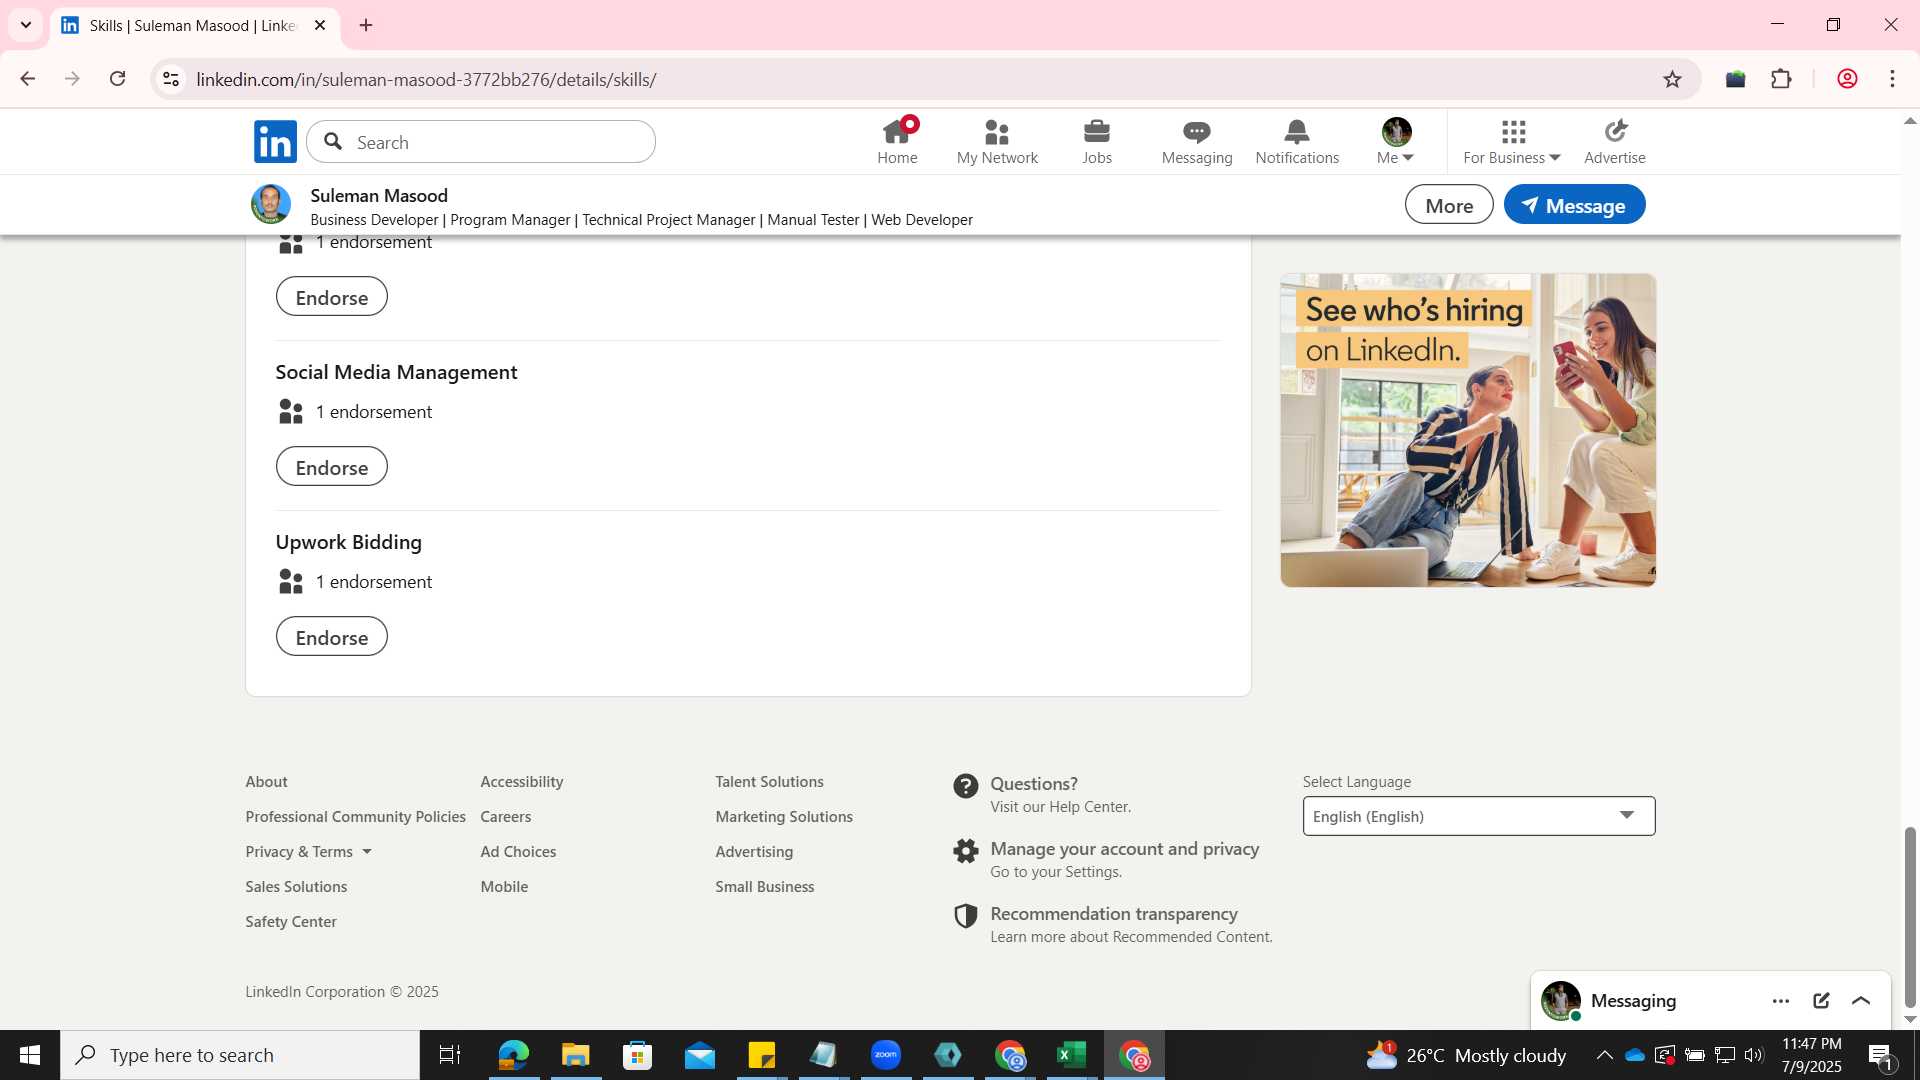The image size is (1920, 1080).
Task: Open Mobile footer link
Action: pyautogui.click(x=504, y=887)
